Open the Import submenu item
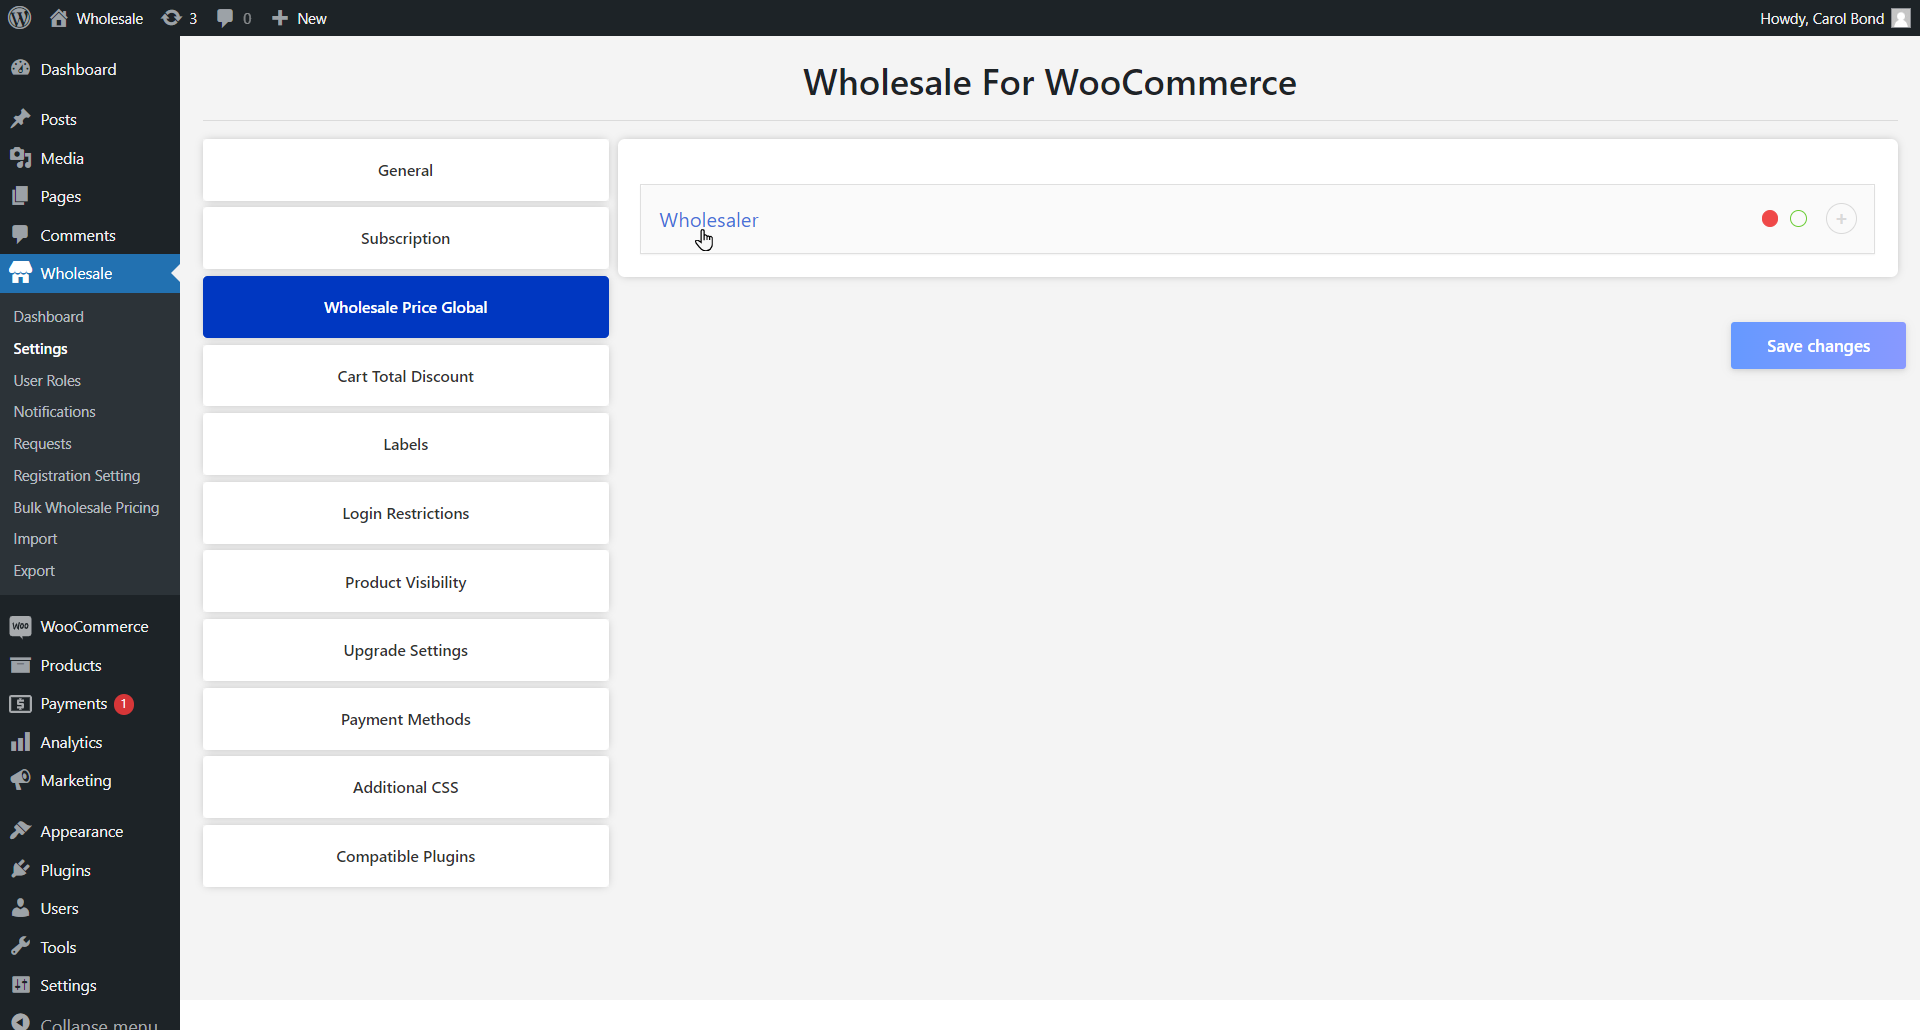This screenshot has width=1920, height=1030. [36, 539]
